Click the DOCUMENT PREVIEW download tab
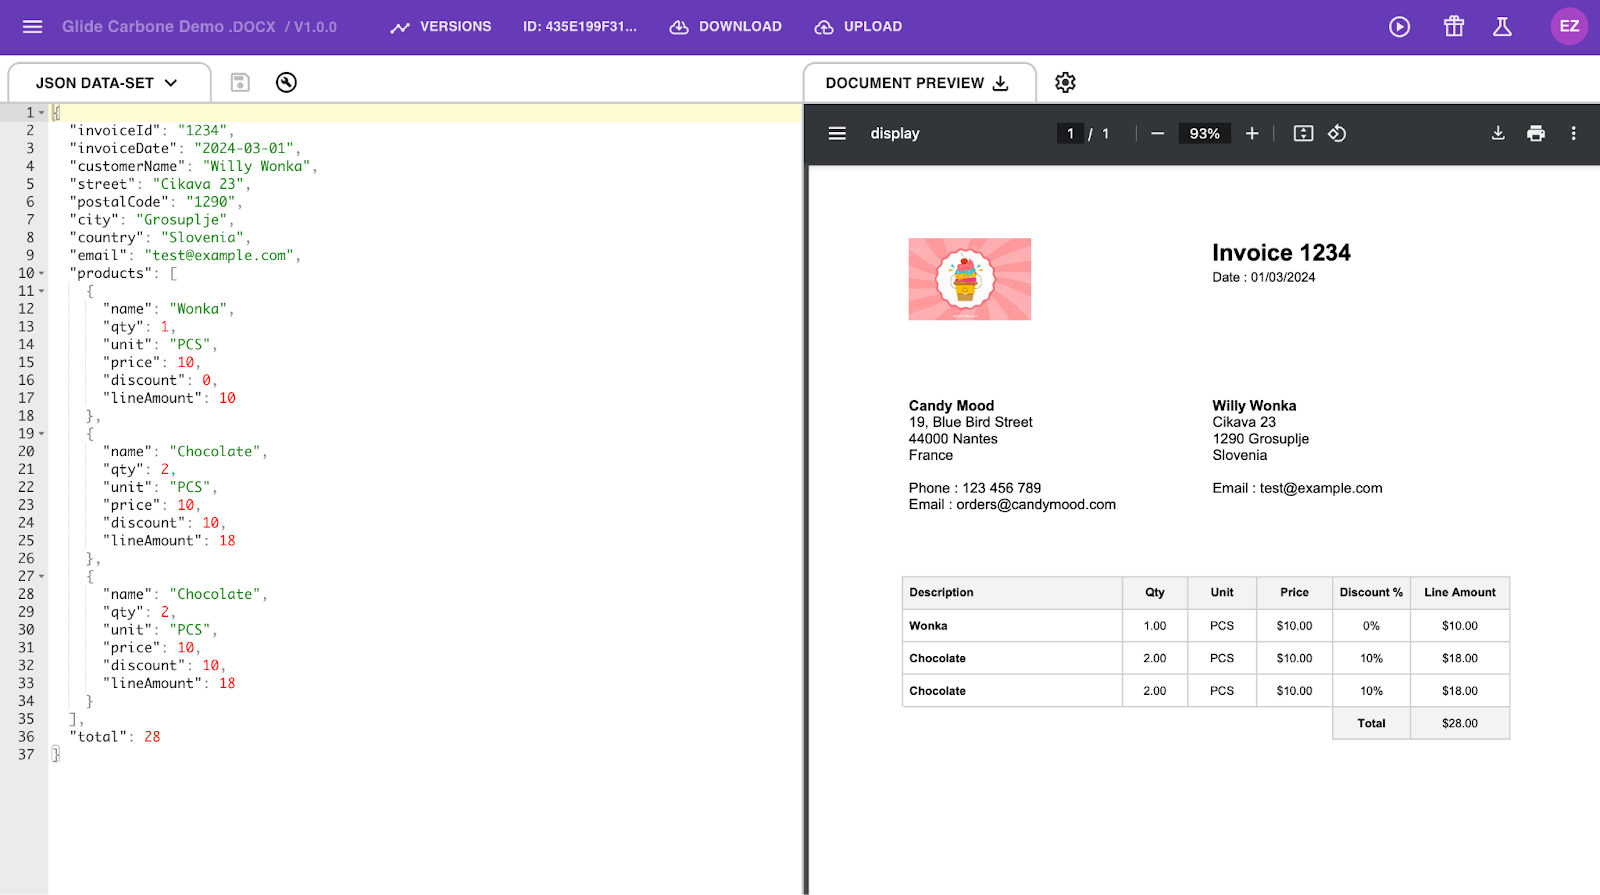1600x895 pixels. (x=918, y=83)
